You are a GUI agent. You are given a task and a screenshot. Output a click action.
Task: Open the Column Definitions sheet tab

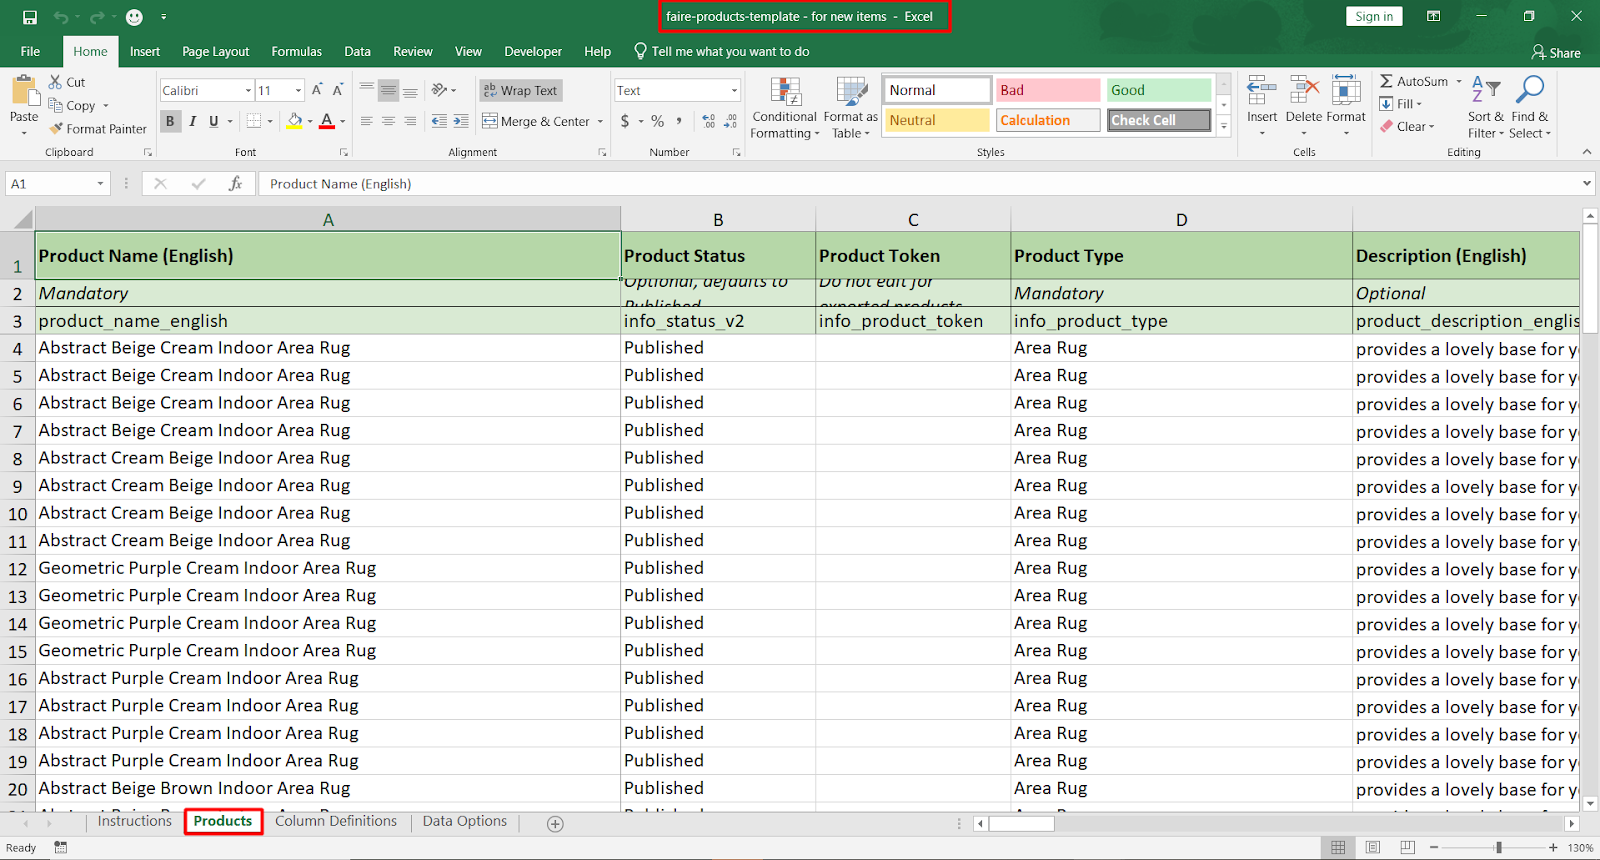tap(336, 821)
